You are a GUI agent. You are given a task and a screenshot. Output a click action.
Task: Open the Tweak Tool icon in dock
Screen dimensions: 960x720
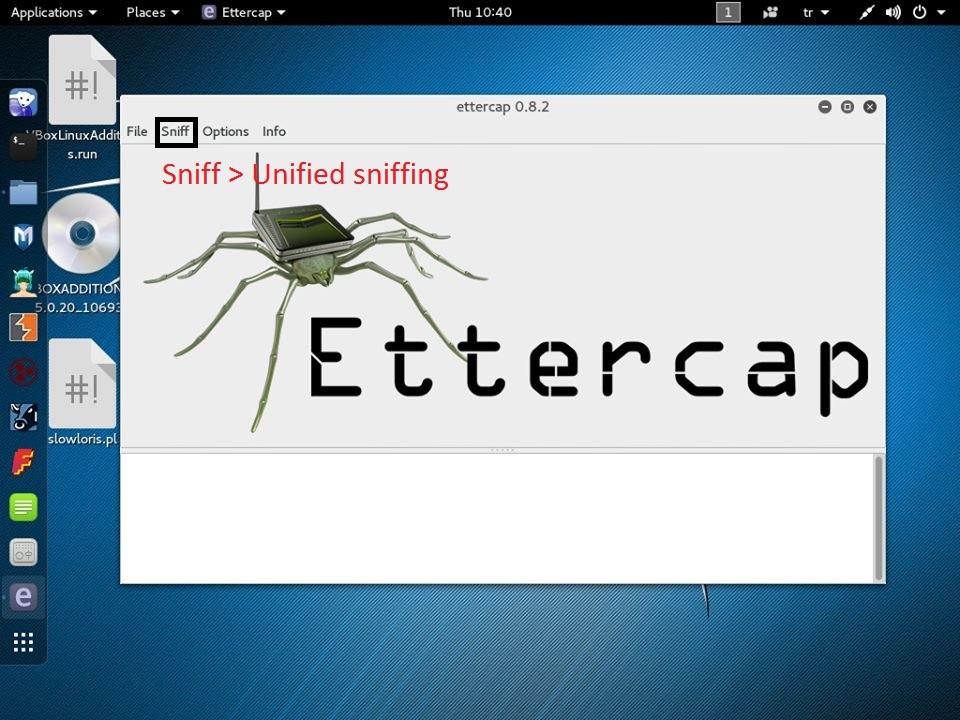tap(23, 552)
